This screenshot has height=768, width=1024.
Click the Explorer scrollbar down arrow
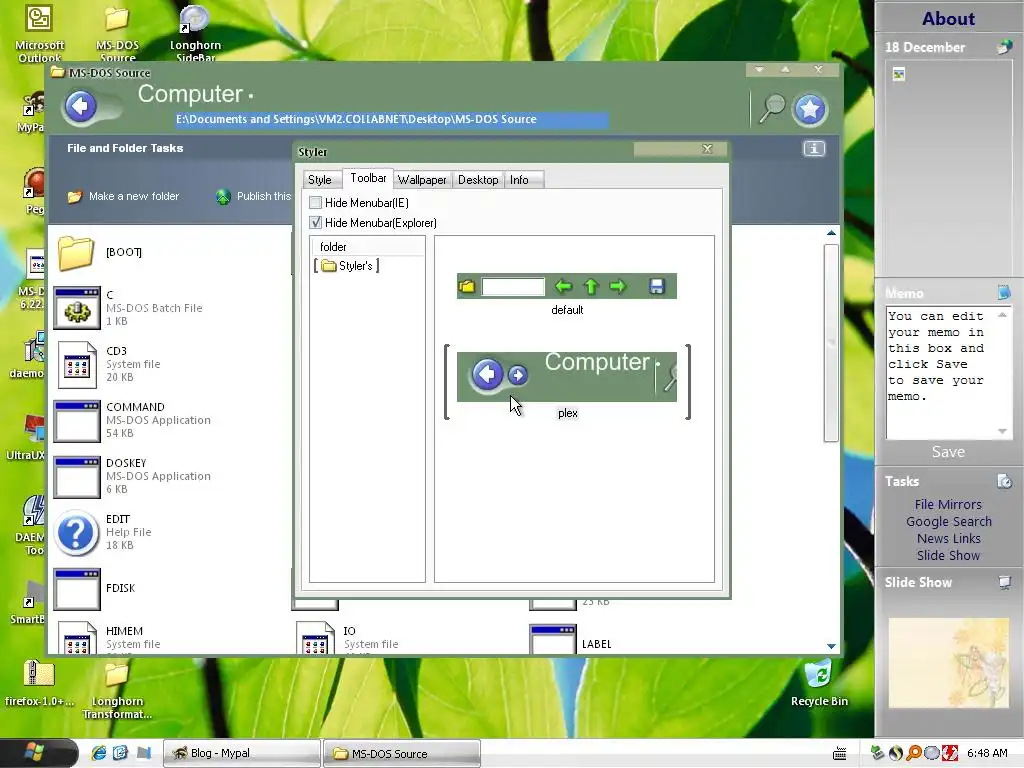(831, 646)
